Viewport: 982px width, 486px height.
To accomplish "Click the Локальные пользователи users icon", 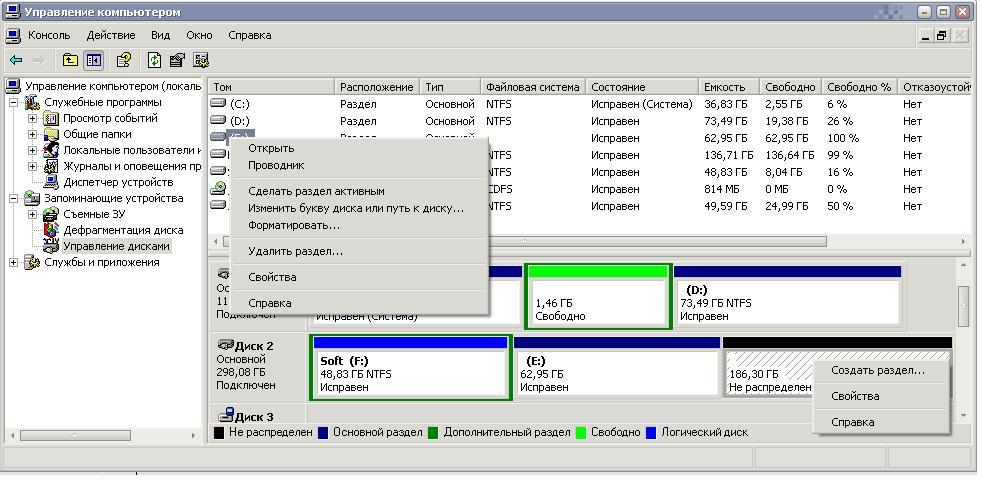I will (51, 150).
